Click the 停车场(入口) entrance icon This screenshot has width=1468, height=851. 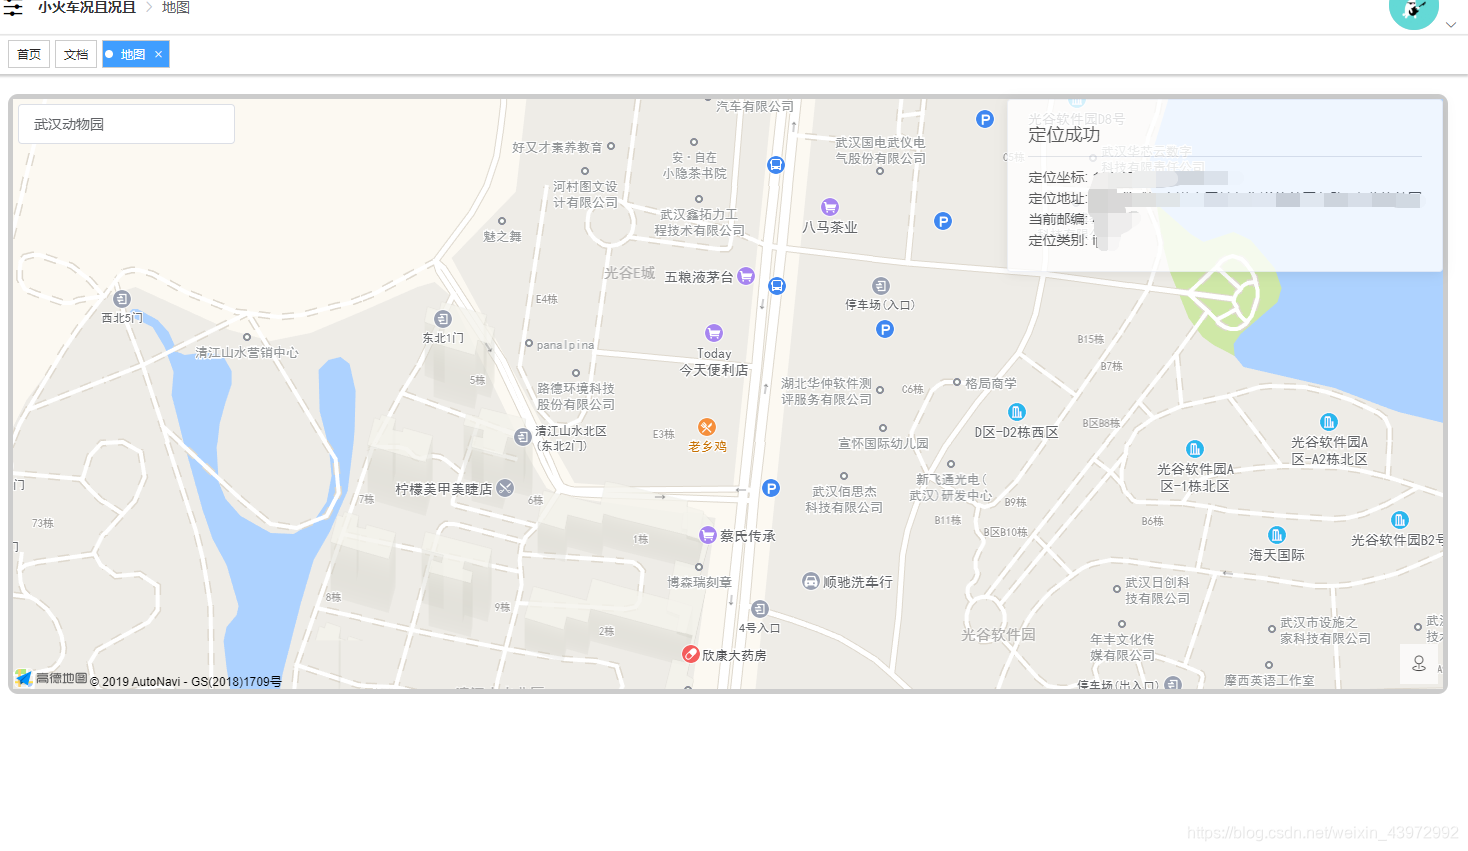coord(881,286)
